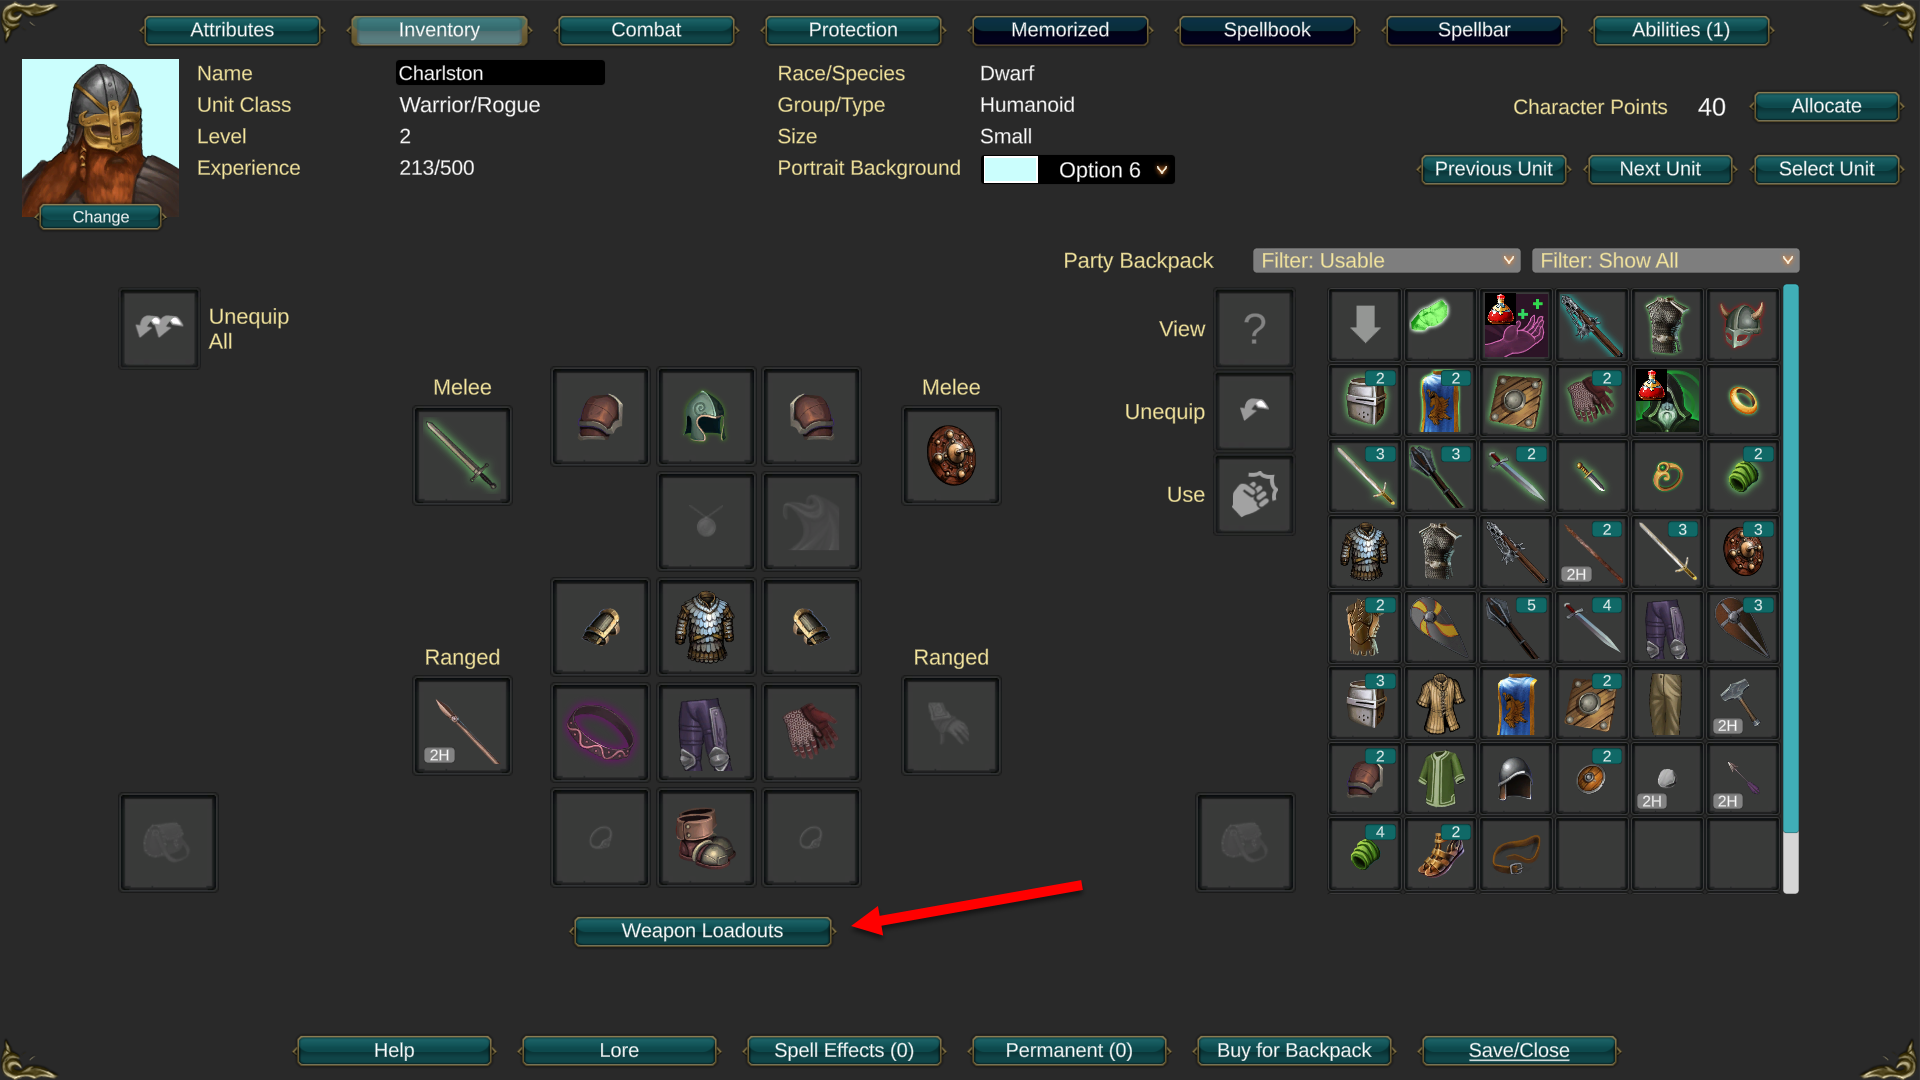
Task: Select the horned red helmet in backpack
Action: coord(1743,325)
